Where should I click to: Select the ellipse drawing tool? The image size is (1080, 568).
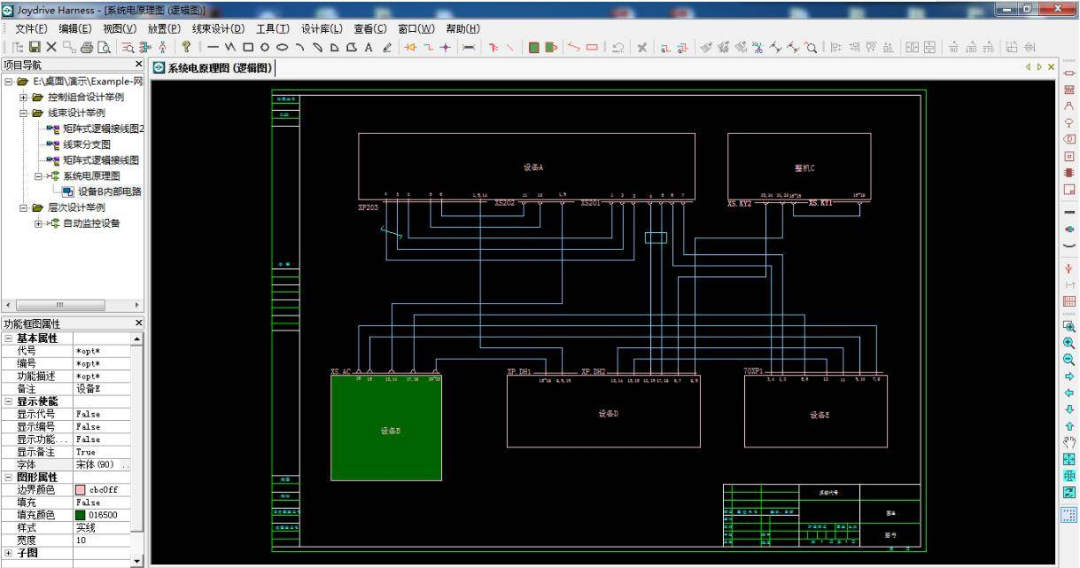click(x=282, y=47)
